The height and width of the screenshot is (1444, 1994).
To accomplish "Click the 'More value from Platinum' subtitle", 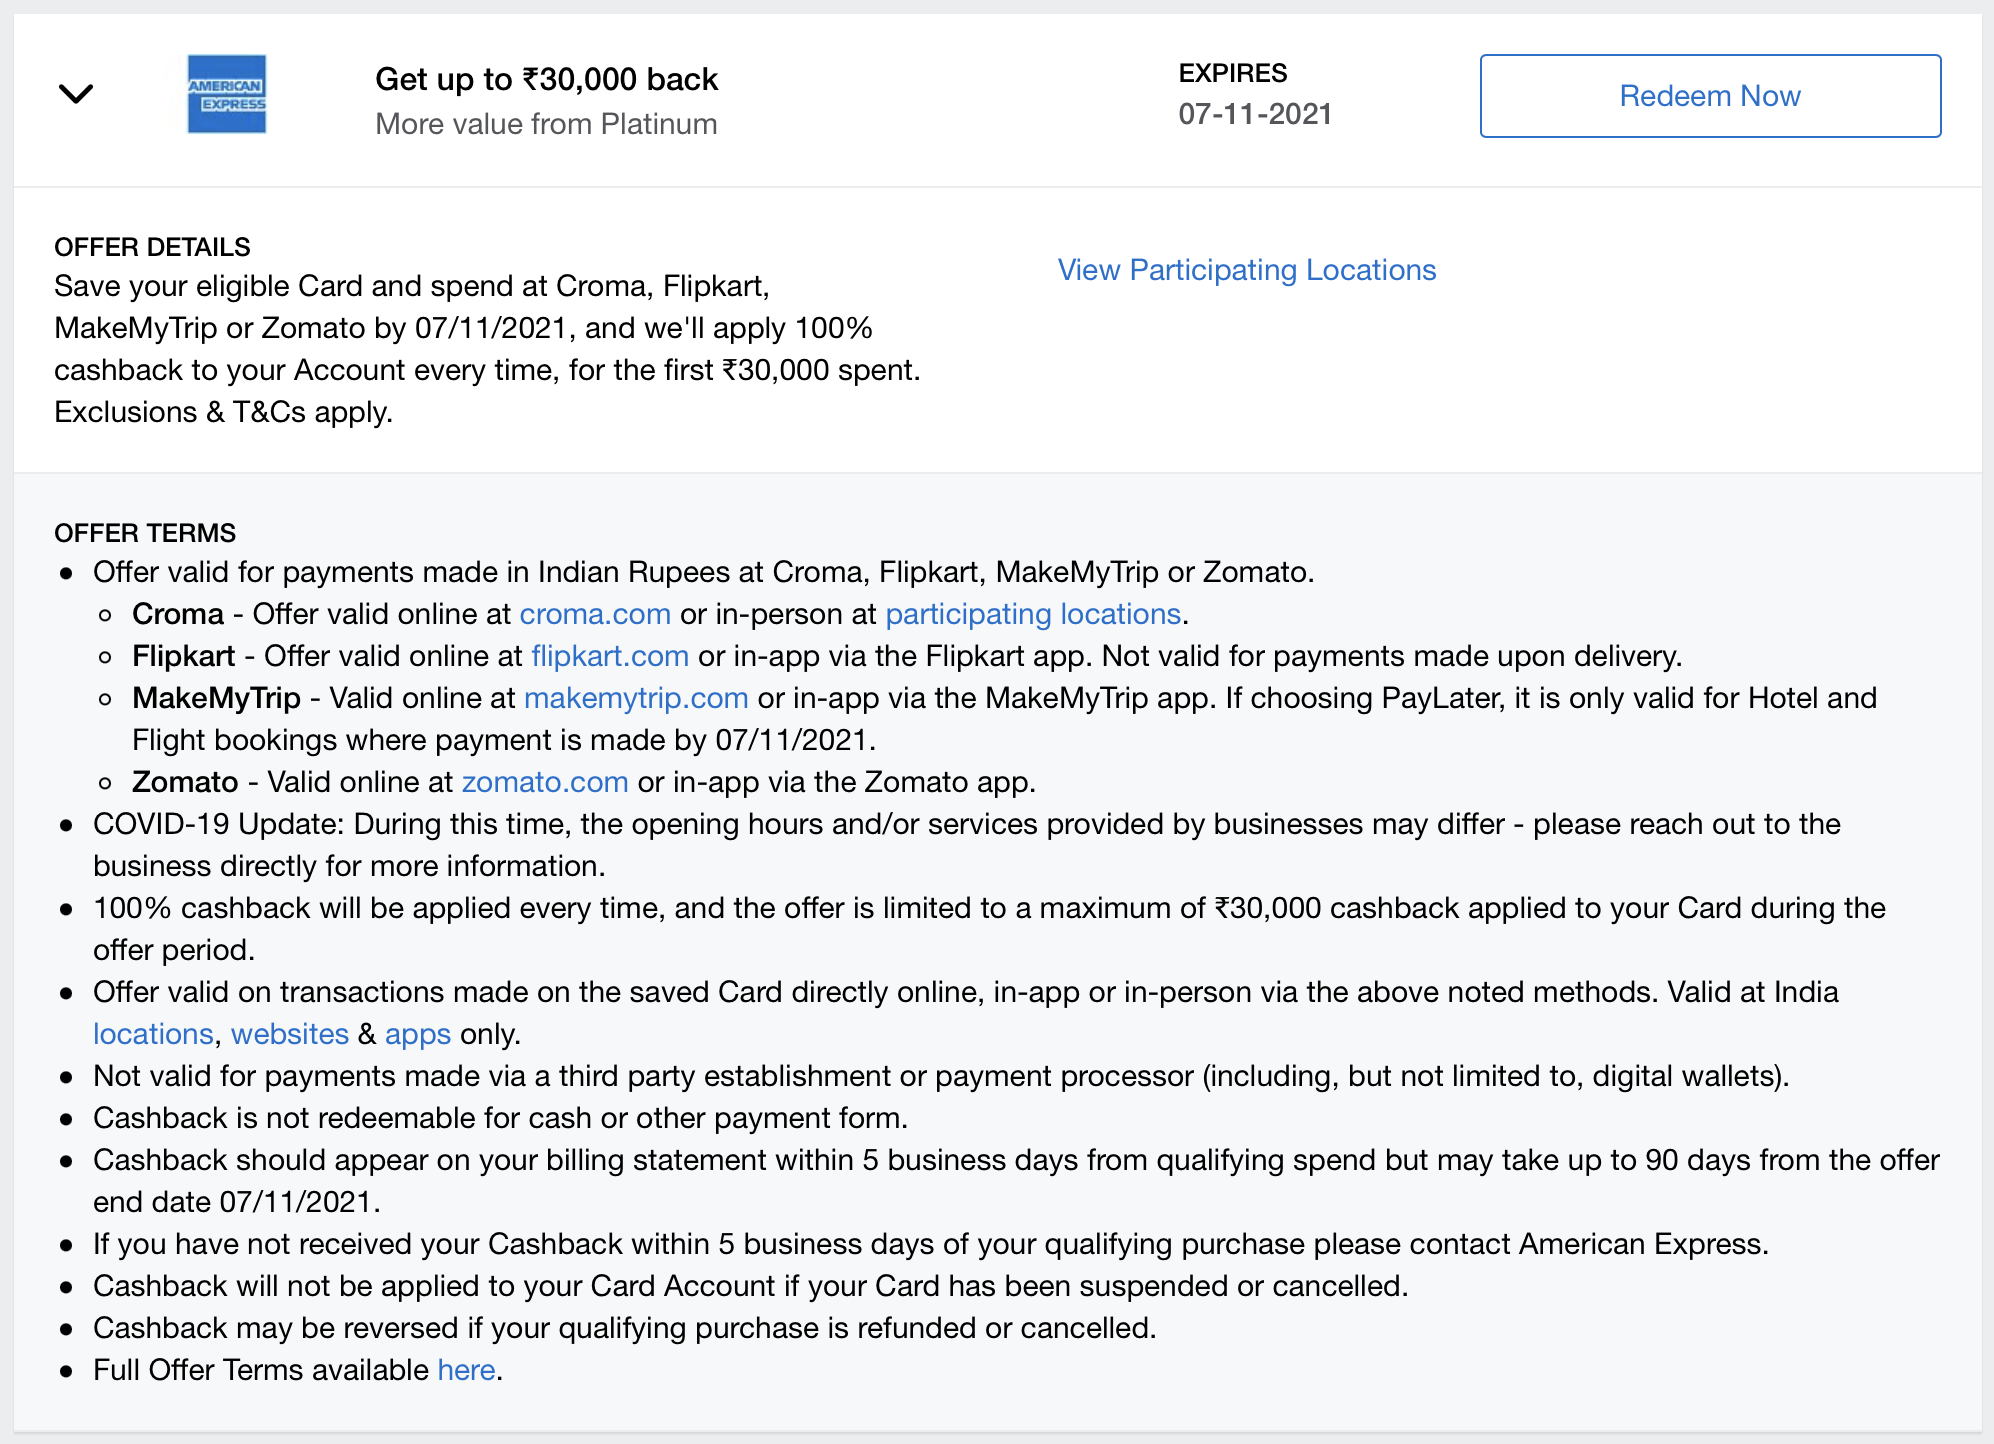I will pos(546,124).
